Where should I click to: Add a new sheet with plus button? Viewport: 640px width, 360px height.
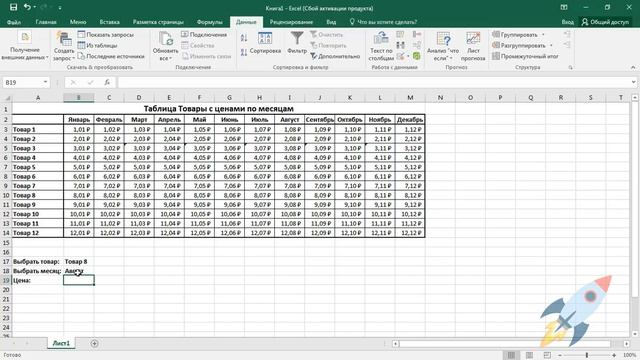point(94,344)
